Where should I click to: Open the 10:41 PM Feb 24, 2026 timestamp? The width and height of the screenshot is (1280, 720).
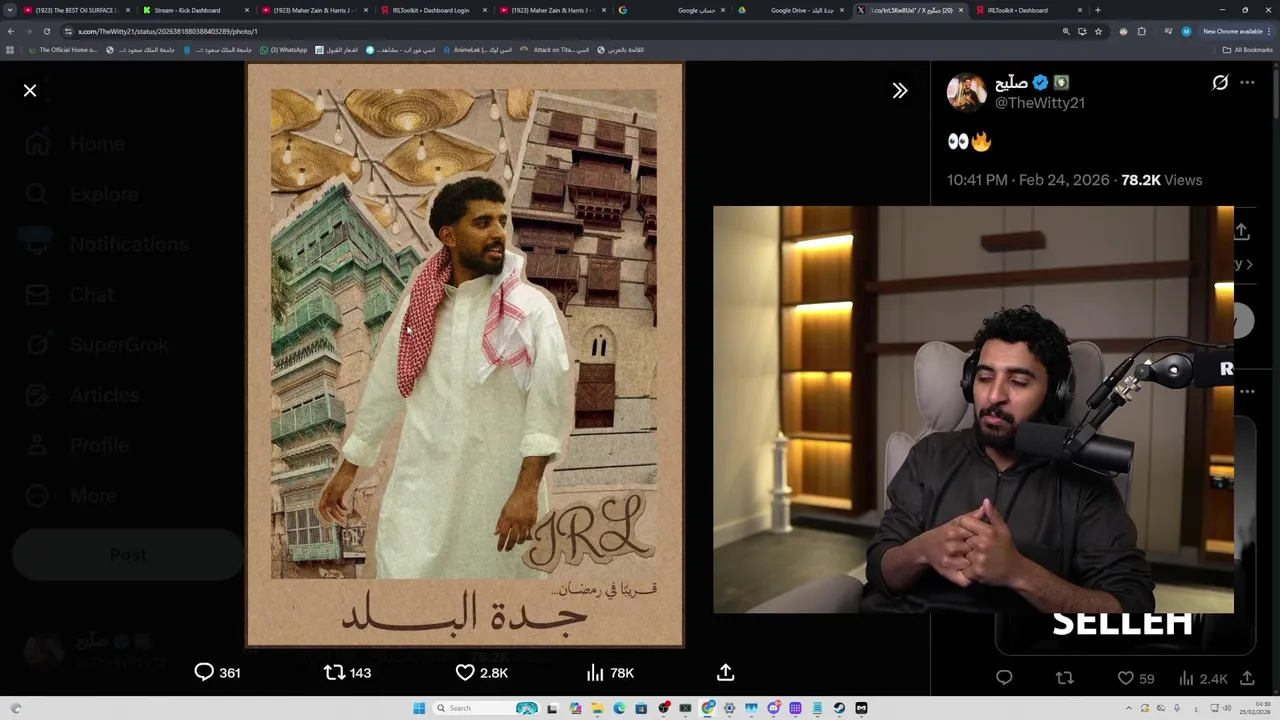pyautogui.click(x=1028, y=180)
